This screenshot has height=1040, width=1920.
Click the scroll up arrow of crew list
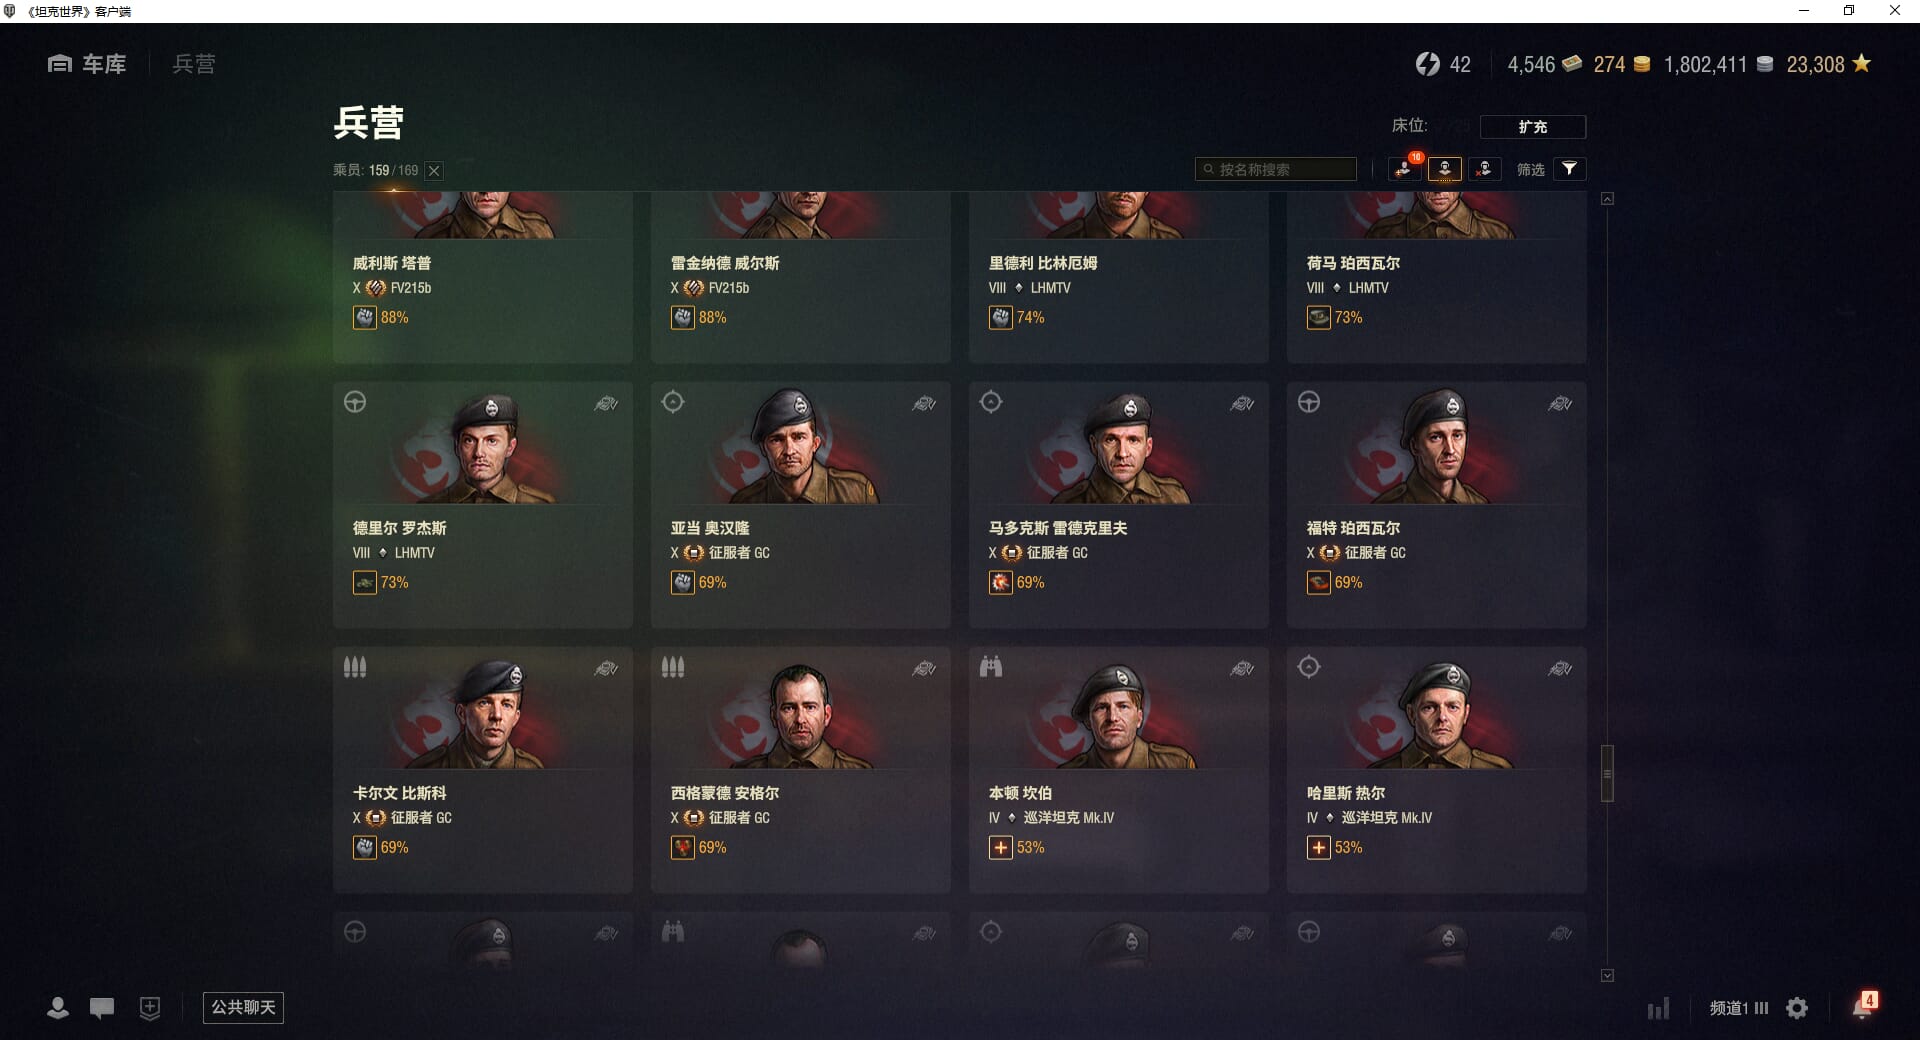click(1607, 199)
